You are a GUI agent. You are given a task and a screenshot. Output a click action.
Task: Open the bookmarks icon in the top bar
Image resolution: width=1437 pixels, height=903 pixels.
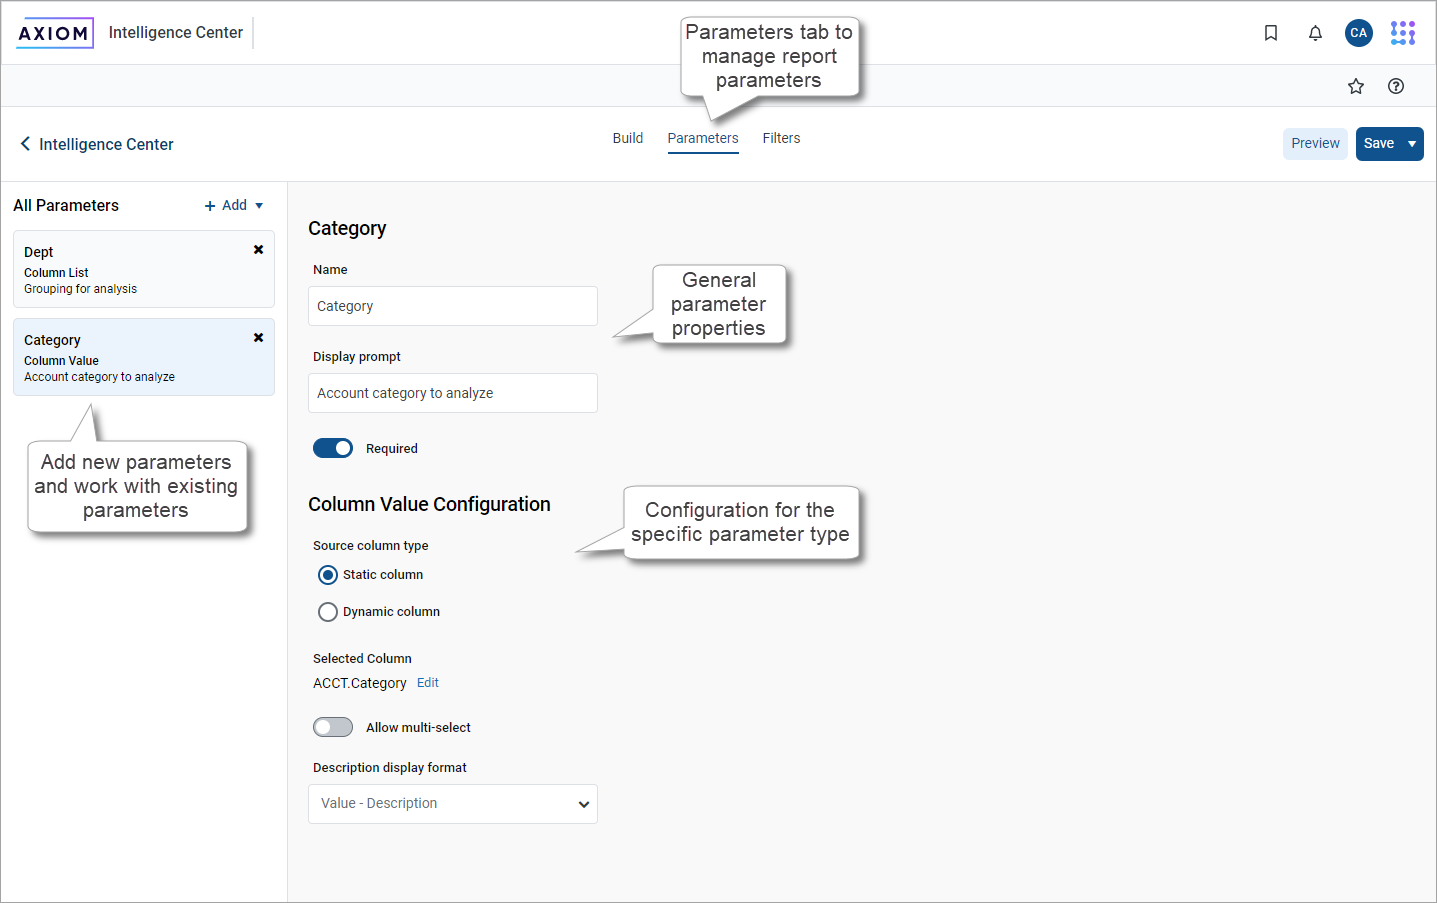pos(1271,33)
